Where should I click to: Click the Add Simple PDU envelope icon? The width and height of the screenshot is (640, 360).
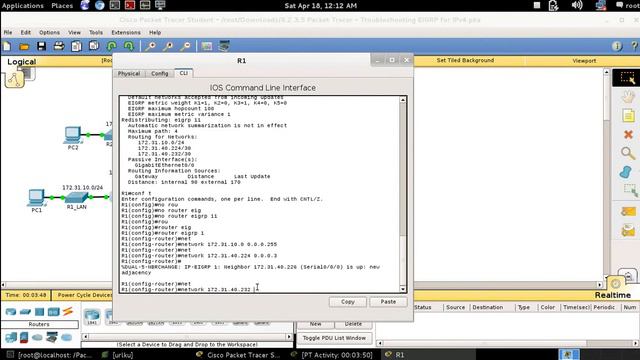[628, 211]
